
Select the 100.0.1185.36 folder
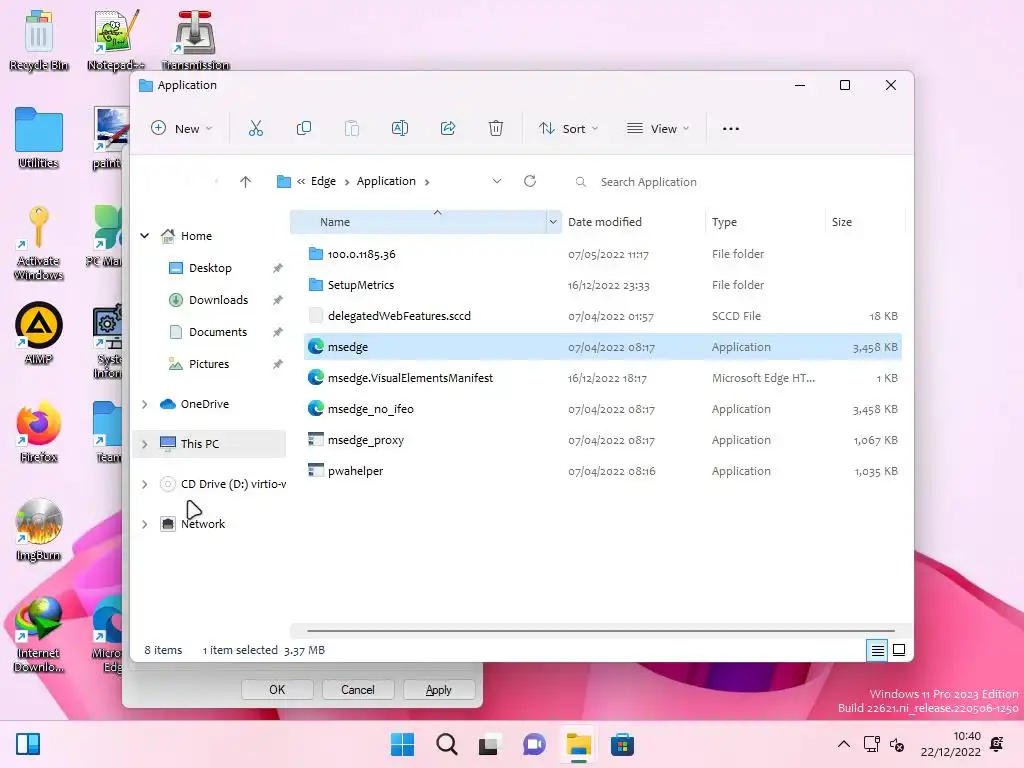tap(602, 254)
